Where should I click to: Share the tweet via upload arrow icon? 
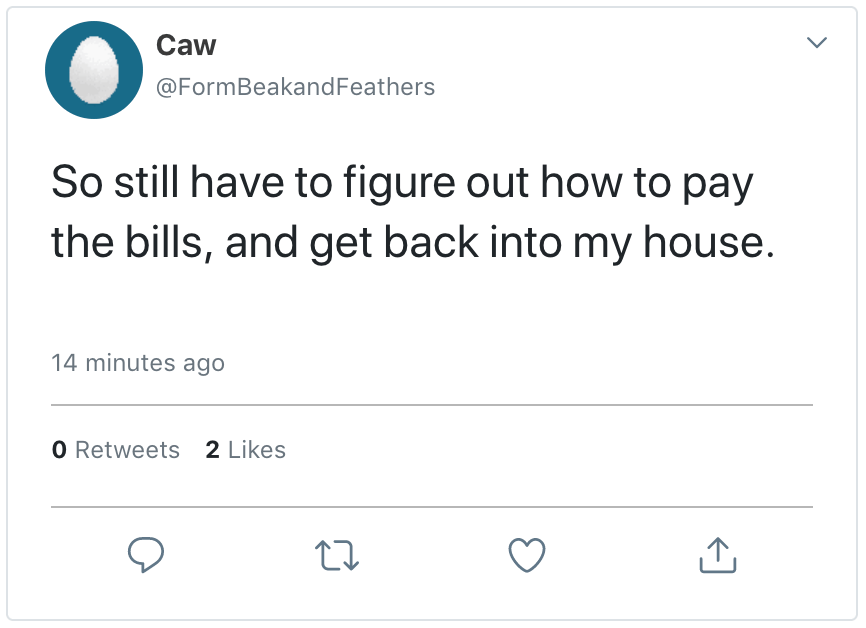(717, 556)
